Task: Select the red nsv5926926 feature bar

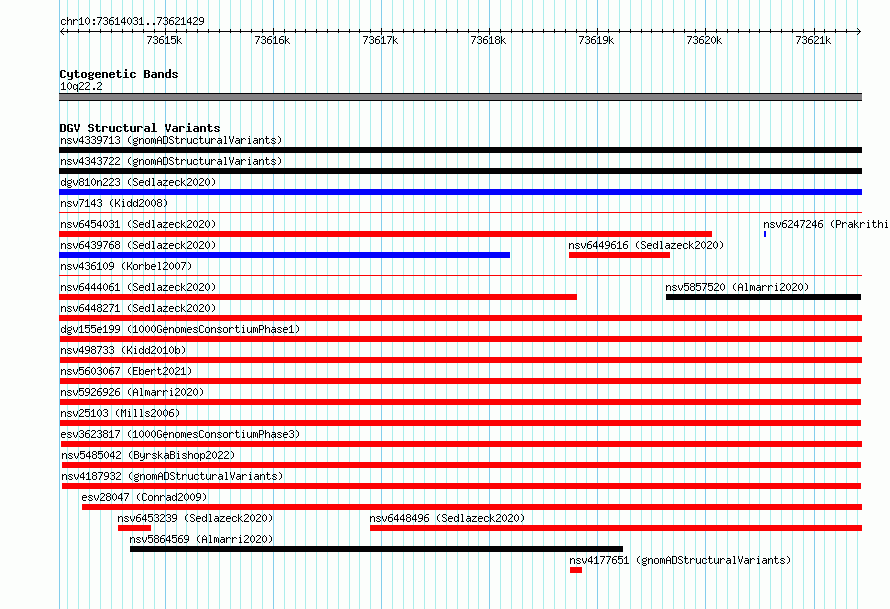Action: [460, 402]
